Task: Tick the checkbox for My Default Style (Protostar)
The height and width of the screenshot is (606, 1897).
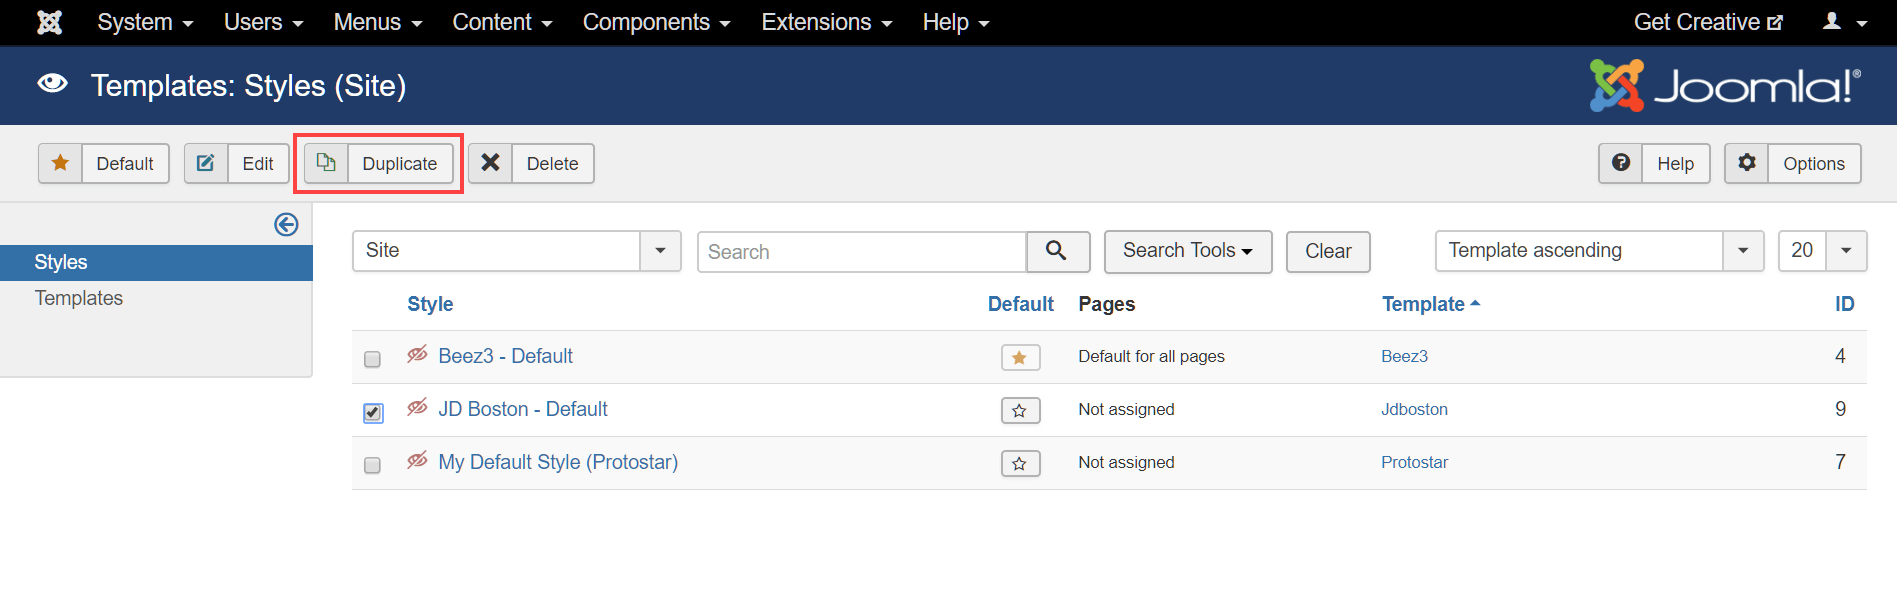Action: coord(372,465)
